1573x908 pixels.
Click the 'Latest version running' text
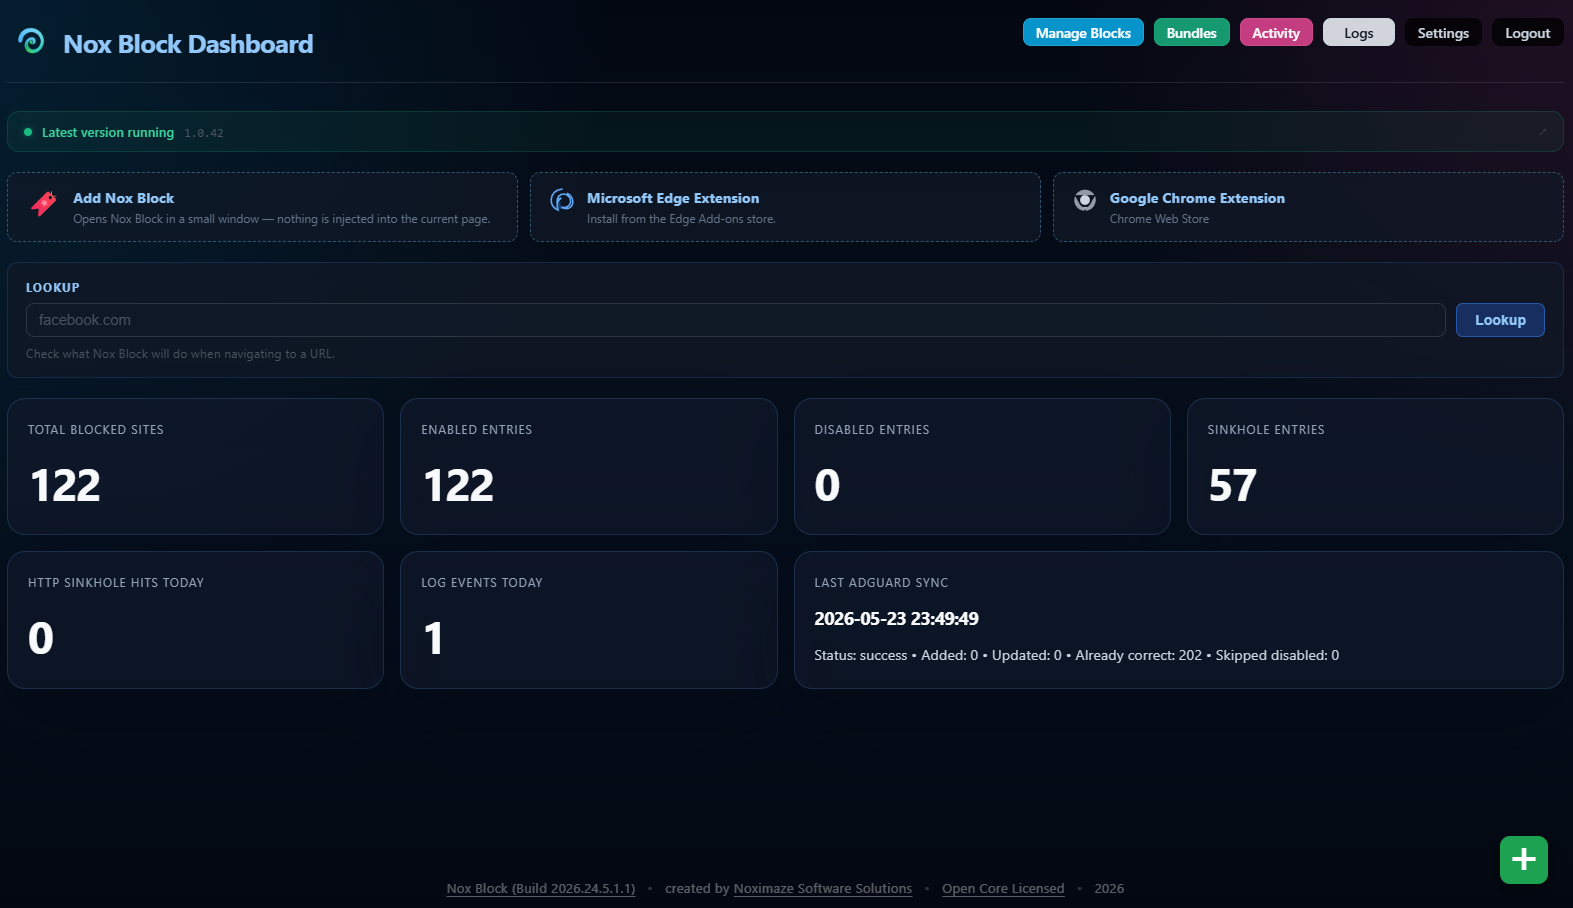(x=108, y=132)
